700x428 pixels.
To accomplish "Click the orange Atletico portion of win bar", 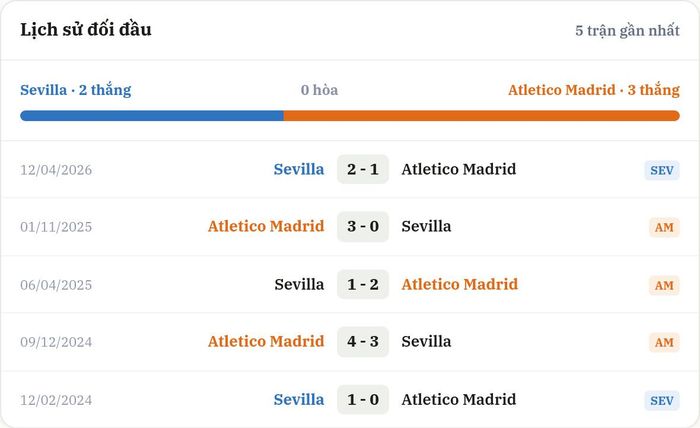I will click(482, 116).
